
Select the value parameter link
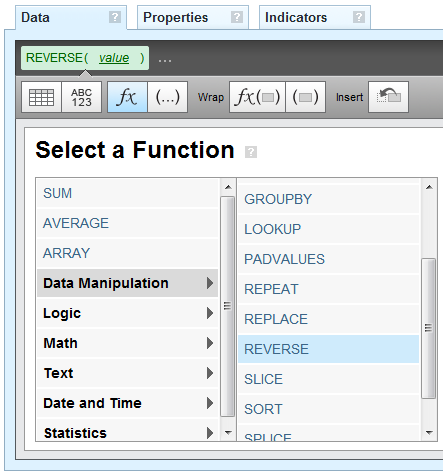click(114, 58)
